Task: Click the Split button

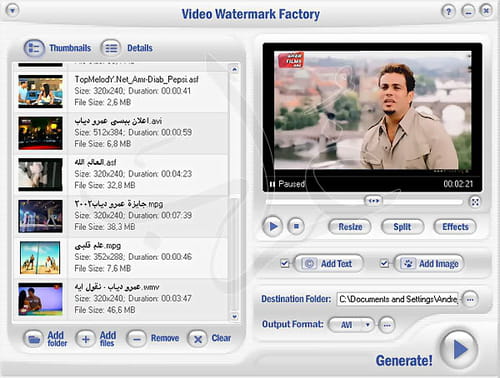Action: pyautogui.click(x=402, y=227)
